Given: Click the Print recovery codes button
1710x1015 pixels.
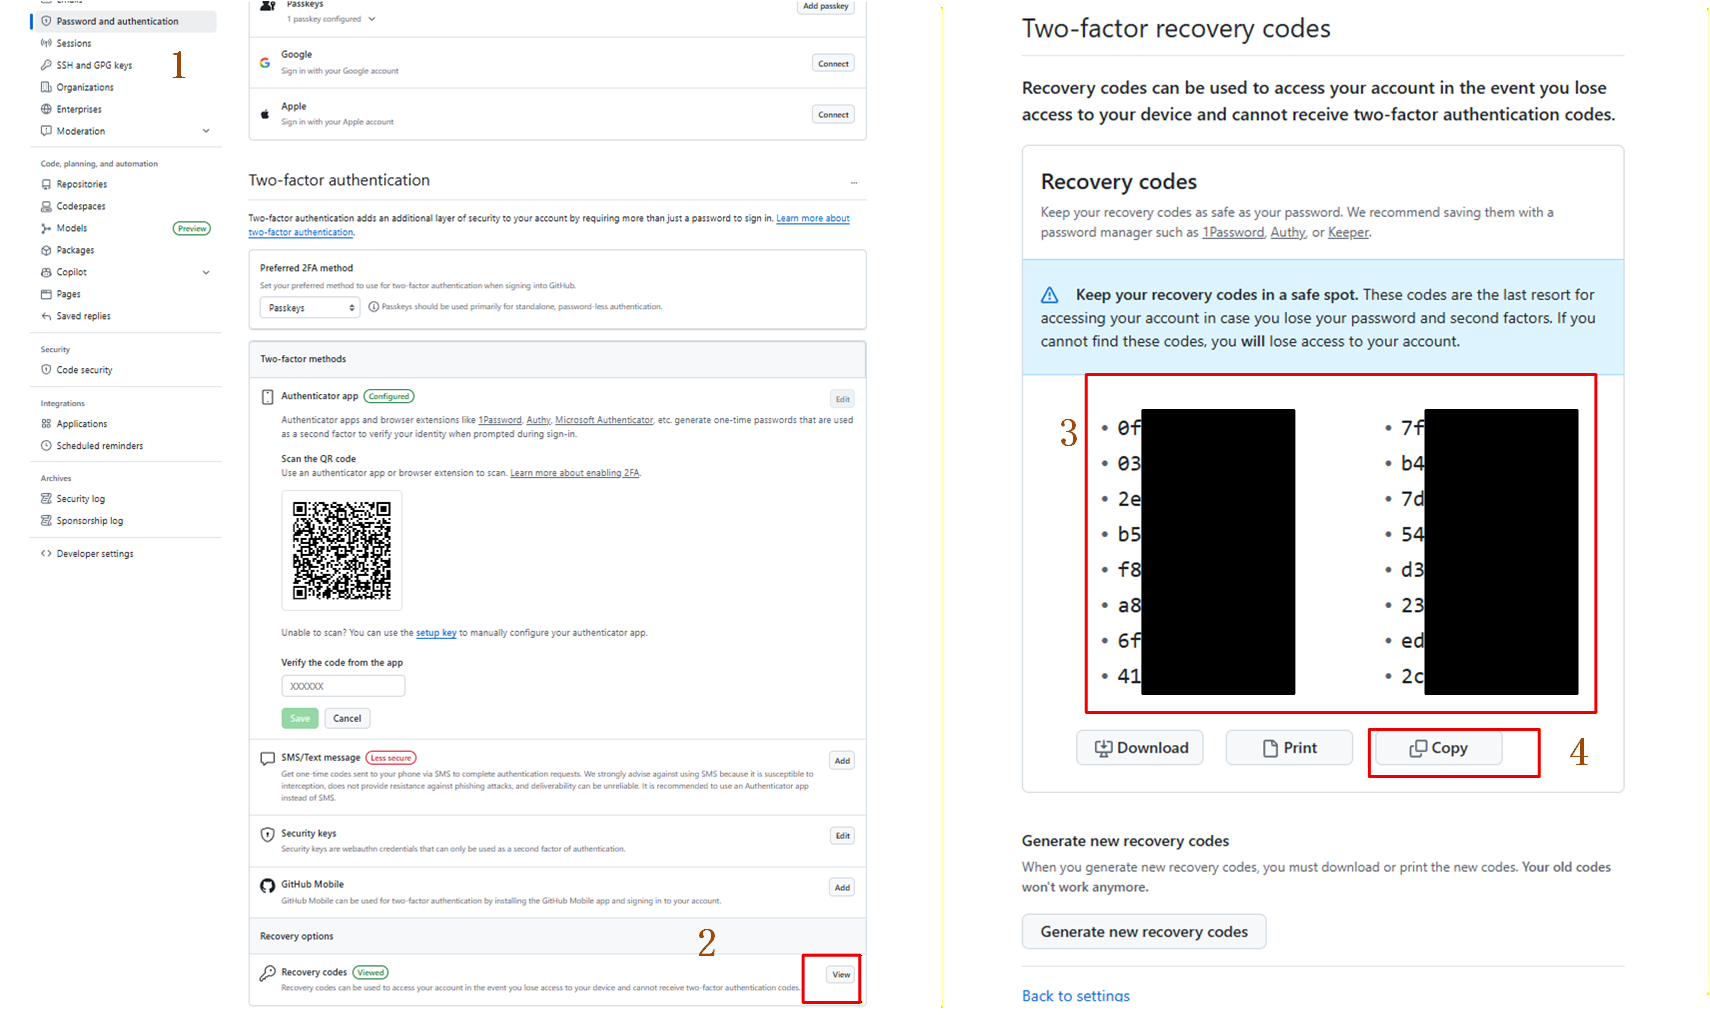Looking at the screenshot, I should 1289,748.
